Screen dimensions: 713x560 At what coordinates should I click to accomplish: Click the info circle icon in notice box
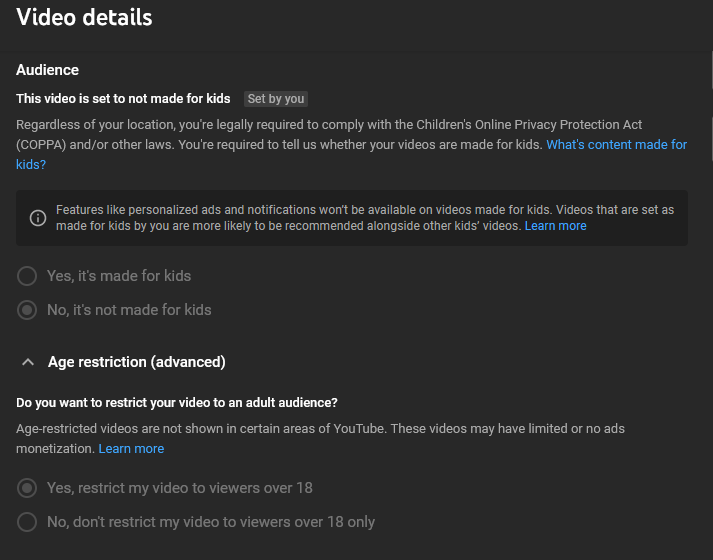pos(38,218)
